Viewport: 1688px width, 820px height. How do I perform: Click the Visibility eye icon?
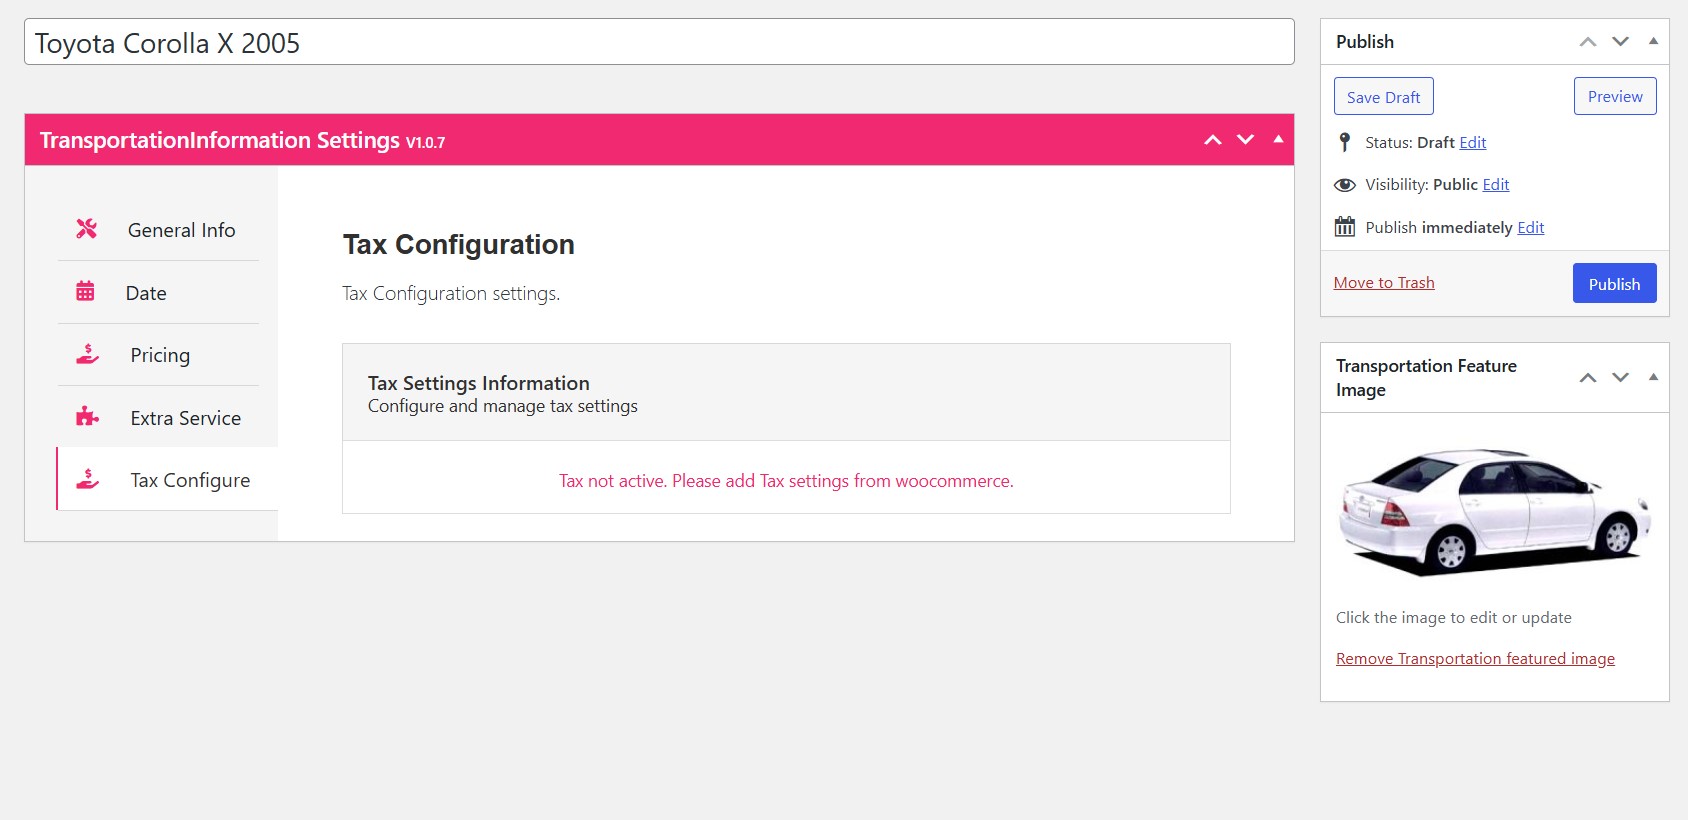click(x=1345, y=185)
